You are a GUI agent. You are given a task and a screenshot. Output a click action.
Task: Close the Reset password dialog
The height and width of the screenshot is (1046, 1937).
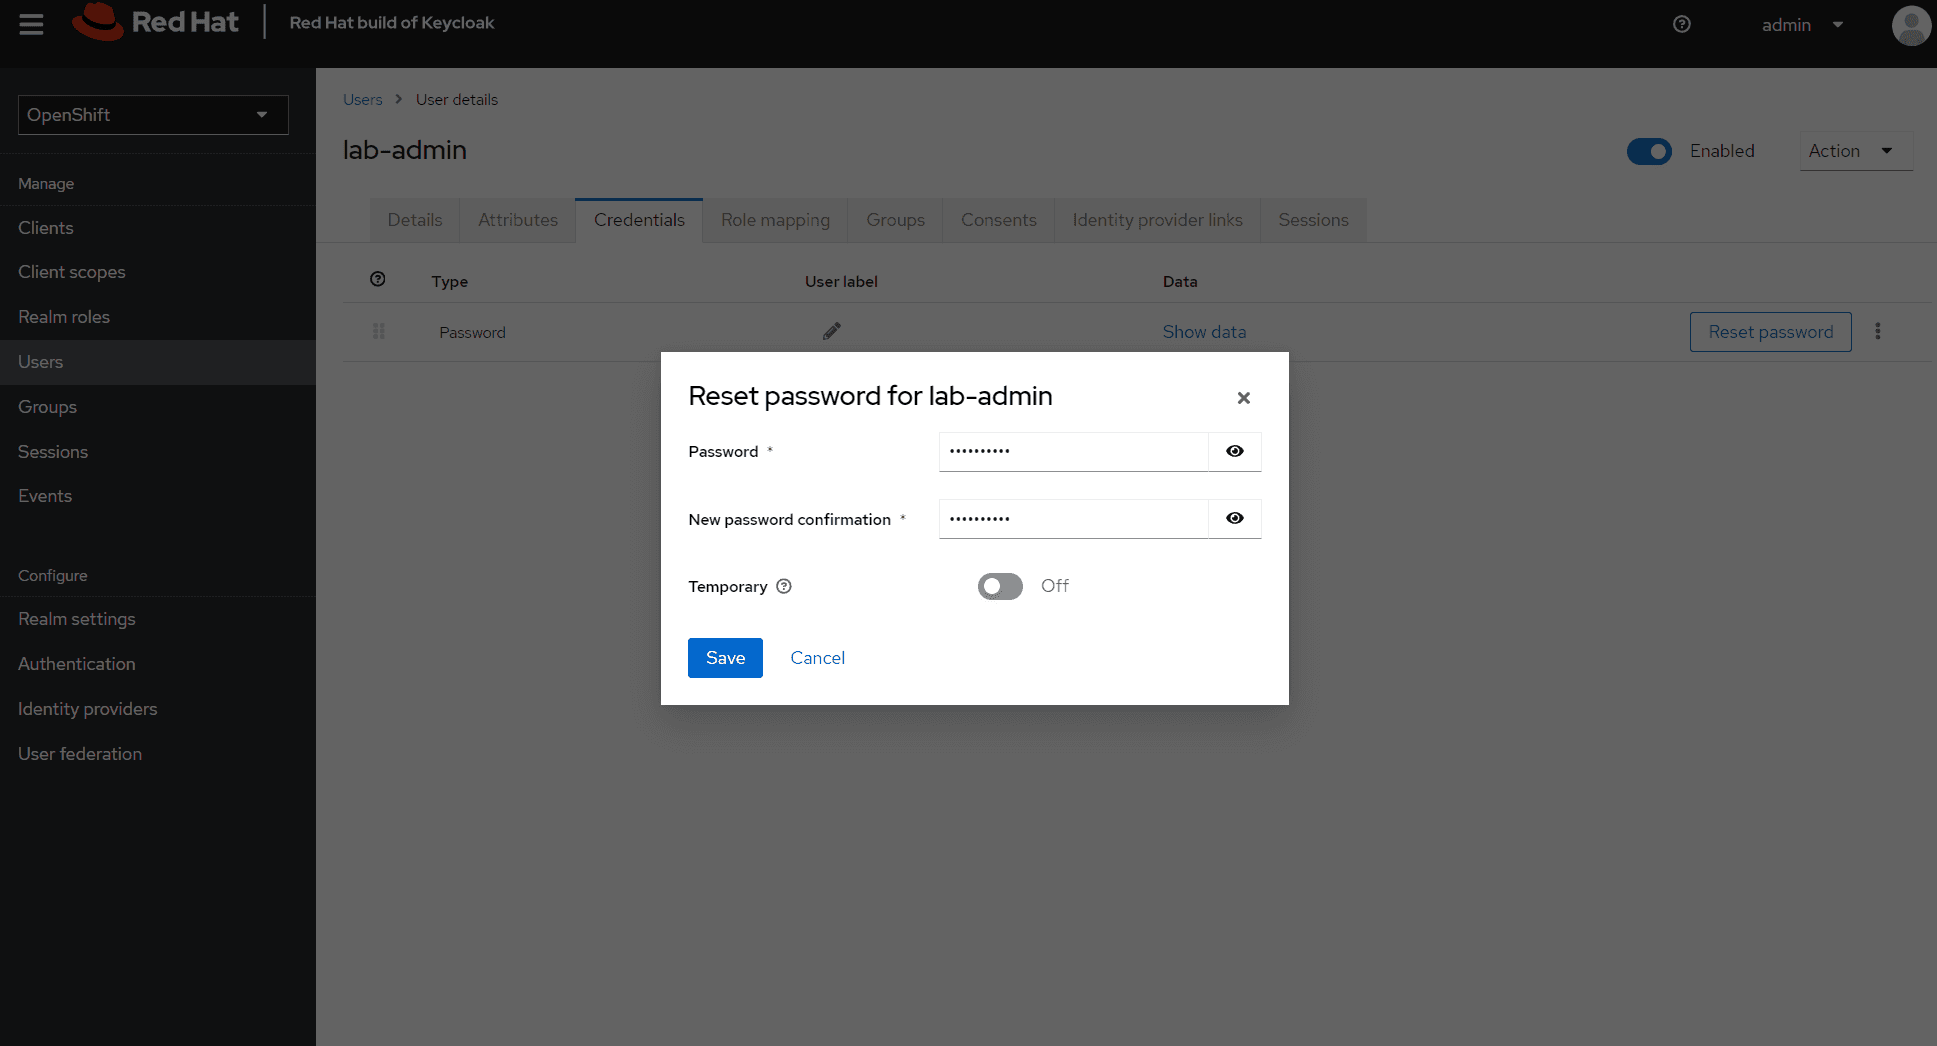(1243, 398)
